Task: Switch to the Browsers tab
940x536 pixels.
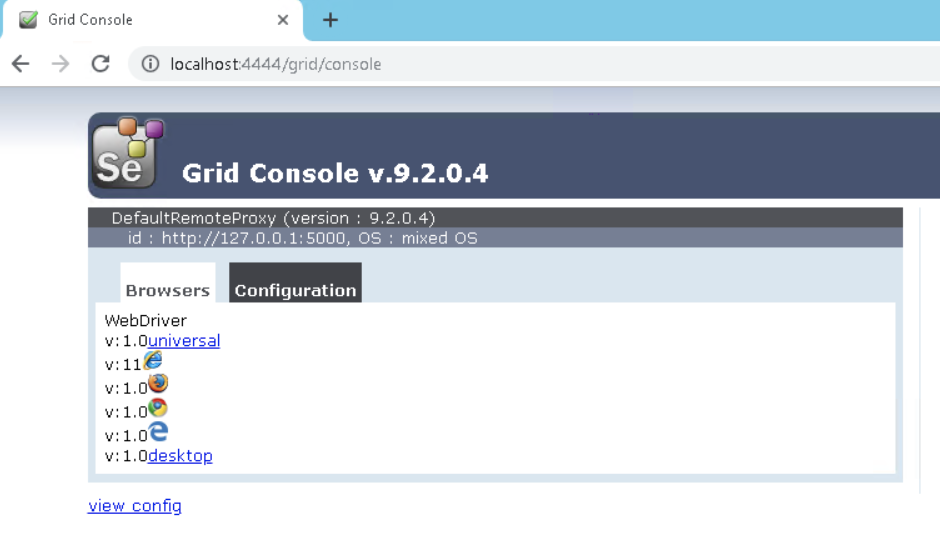Action: tap(168, 282)
